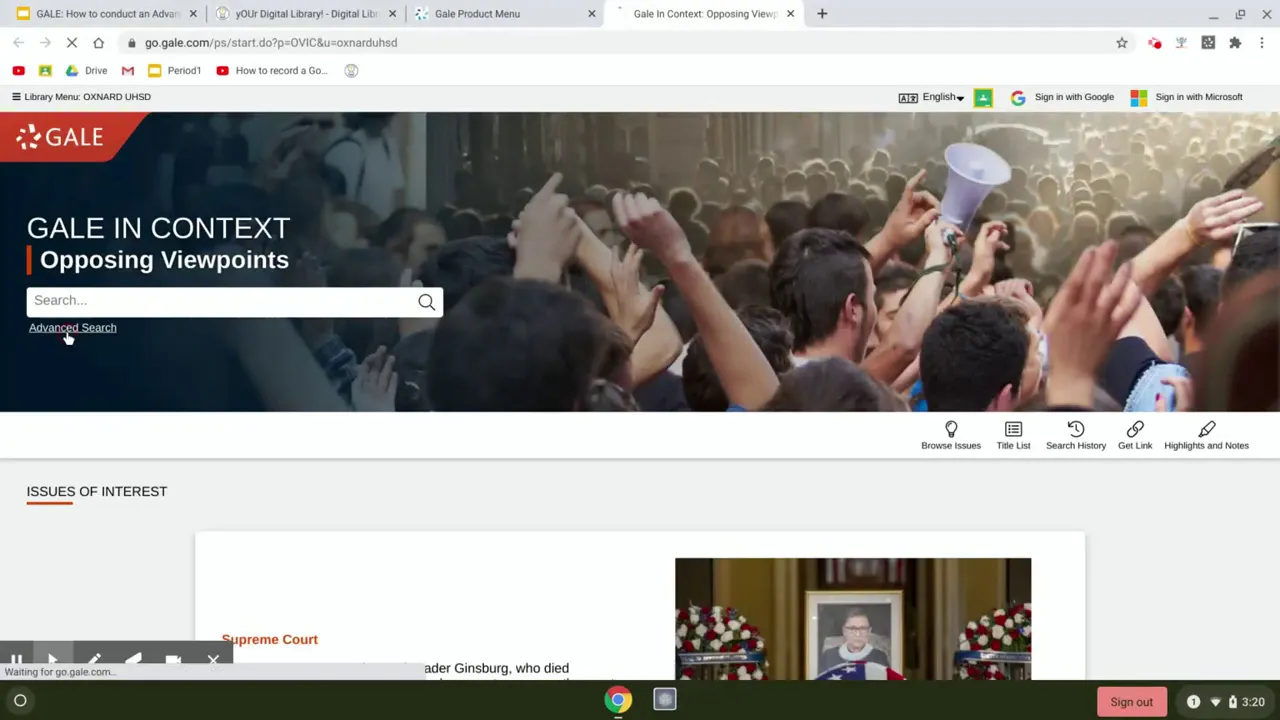Viewport: 1280px width, 720px height.
Task: Go back to the previous page
Action: (x=18, y=43)
